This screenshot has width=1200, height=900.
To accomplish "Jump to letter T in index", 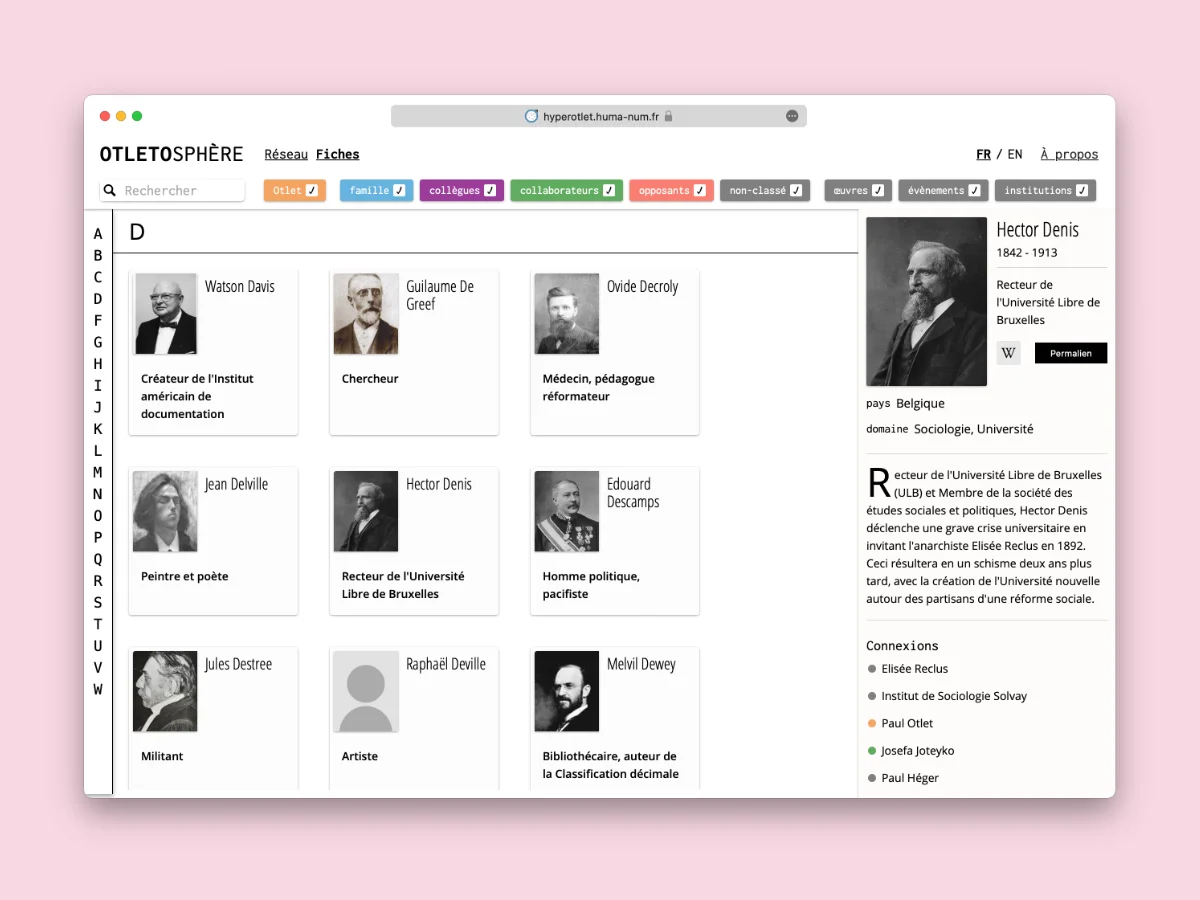I will pos(98,624).
